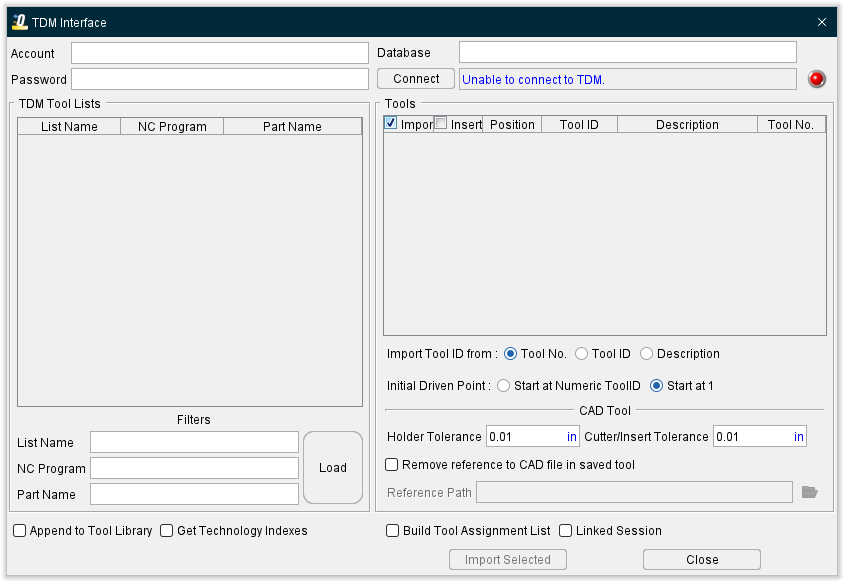This screenshot has height=582, width=844.
Task: Toggle the Linked Session checkbox
Action: click(x=565, y=531)
